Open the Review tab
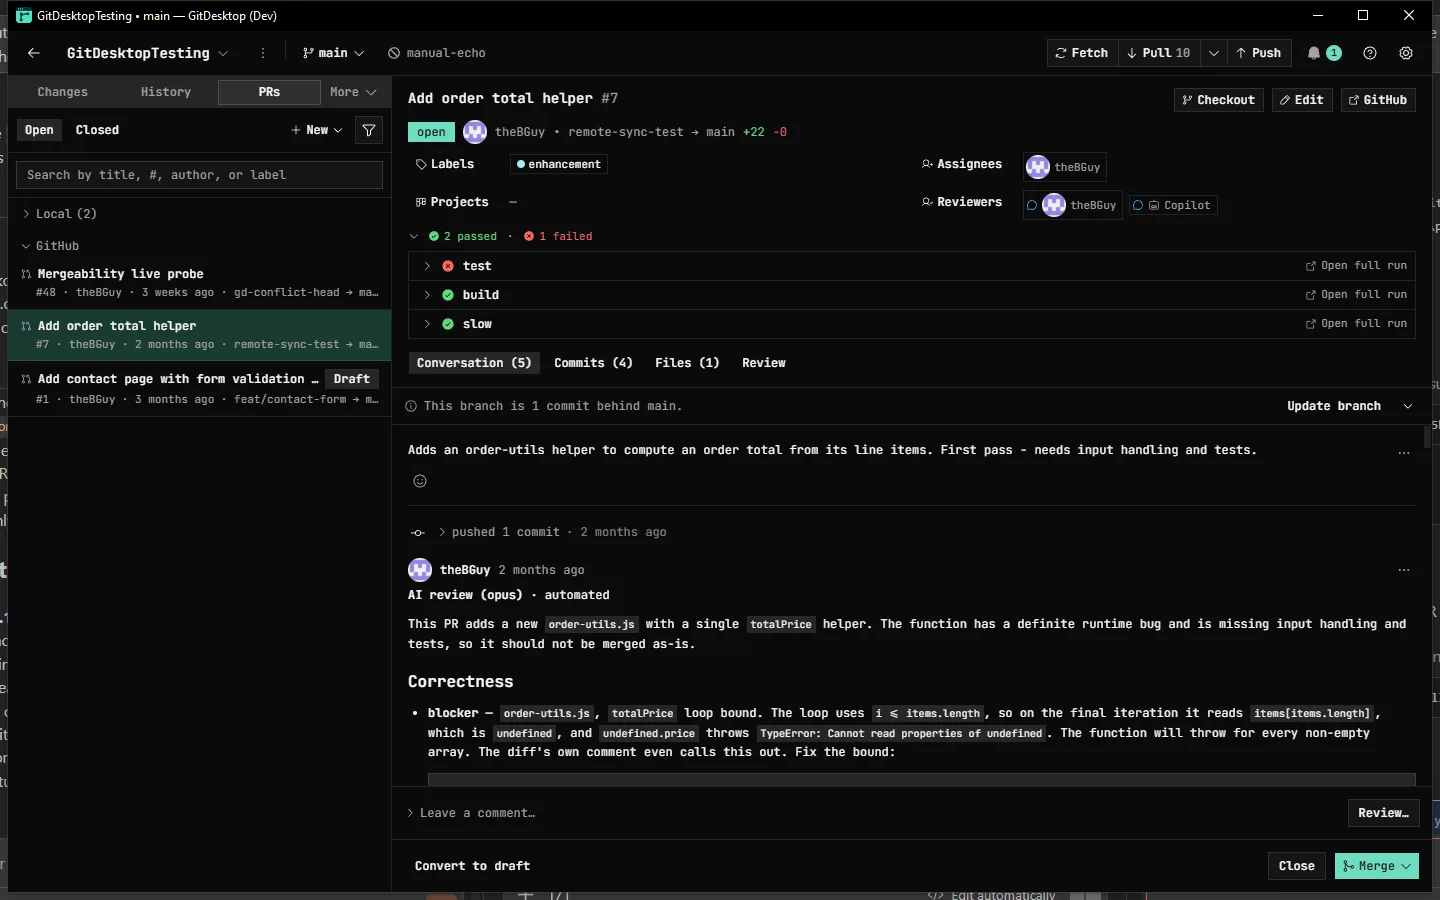Viewport: 1440px width, 900px height. pos(764,363)
